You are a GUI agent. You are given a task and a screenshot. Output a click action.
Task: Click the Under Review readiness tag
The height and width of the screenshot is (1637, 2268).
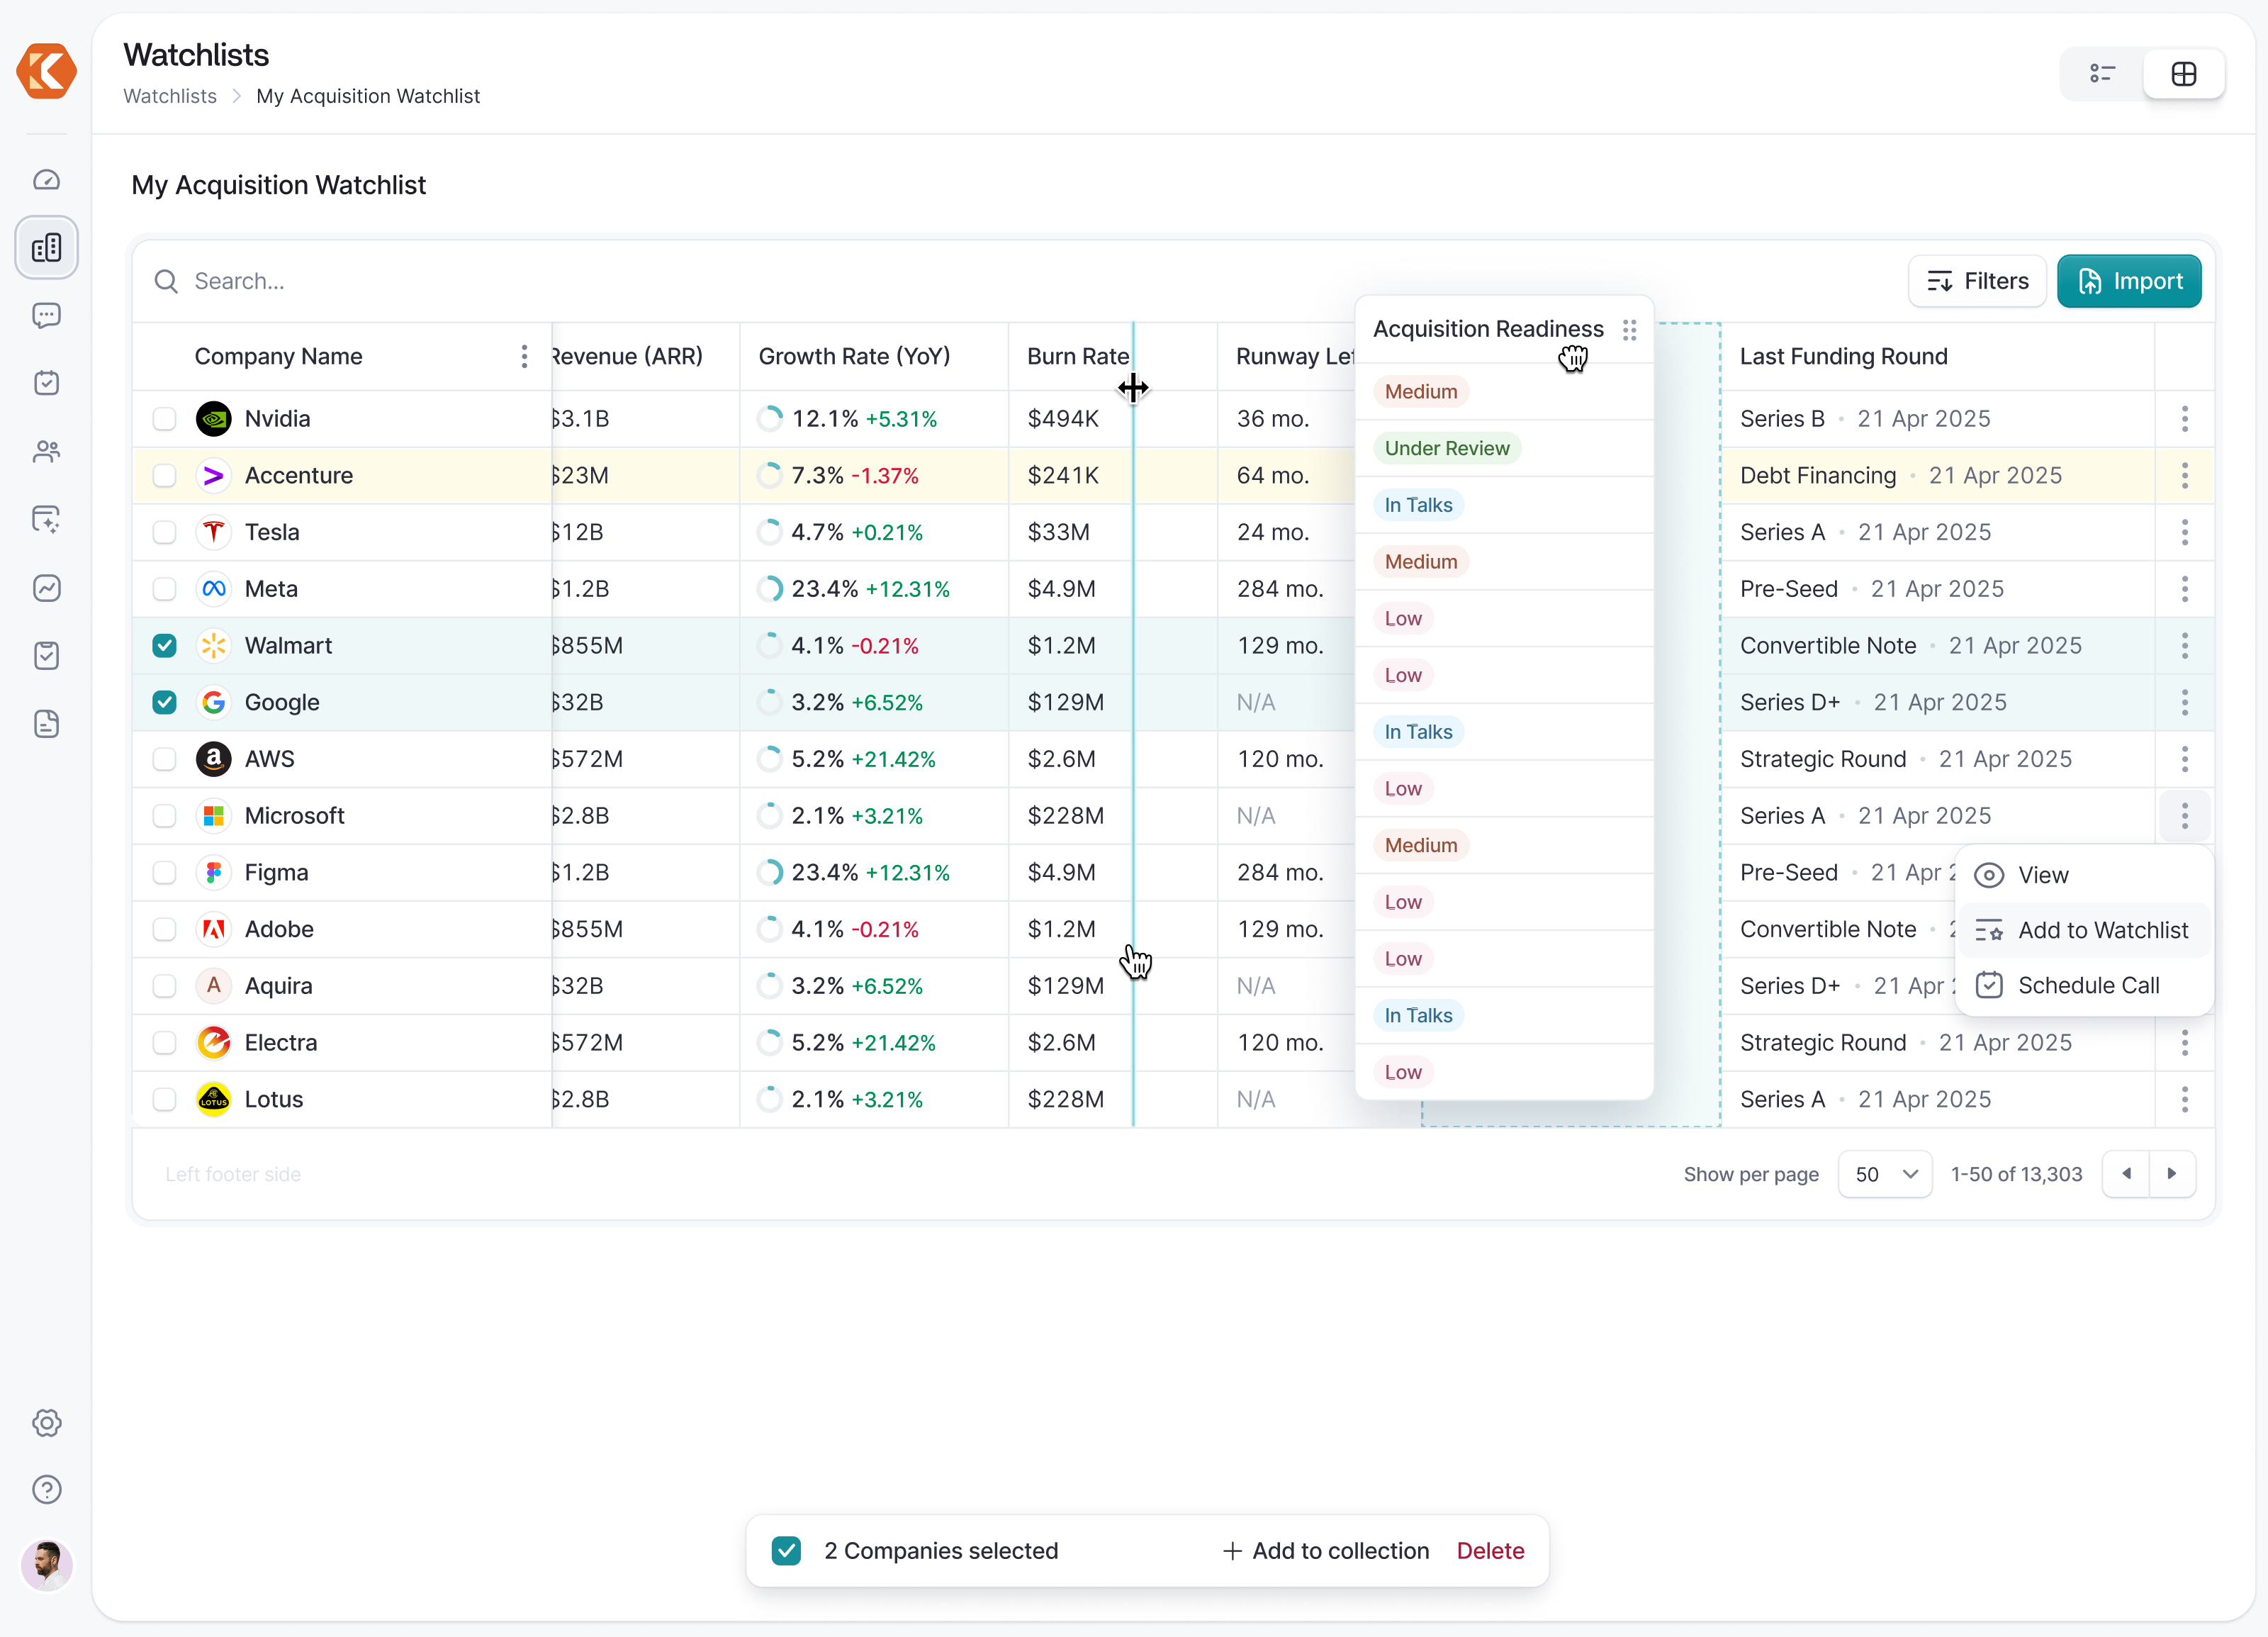[x=1447, y=448]
